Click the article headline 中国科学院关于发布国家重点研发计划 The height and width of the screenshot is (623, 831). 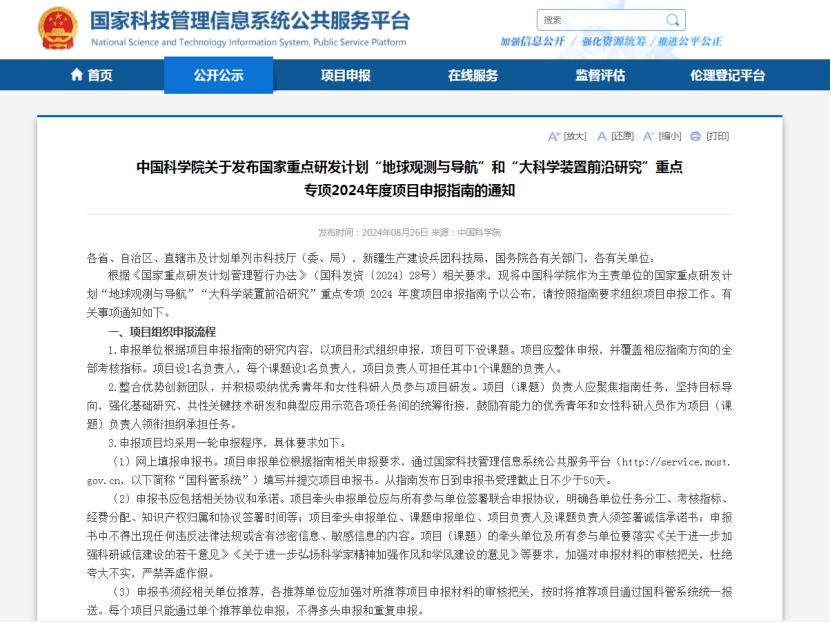[x=409, y=167]
